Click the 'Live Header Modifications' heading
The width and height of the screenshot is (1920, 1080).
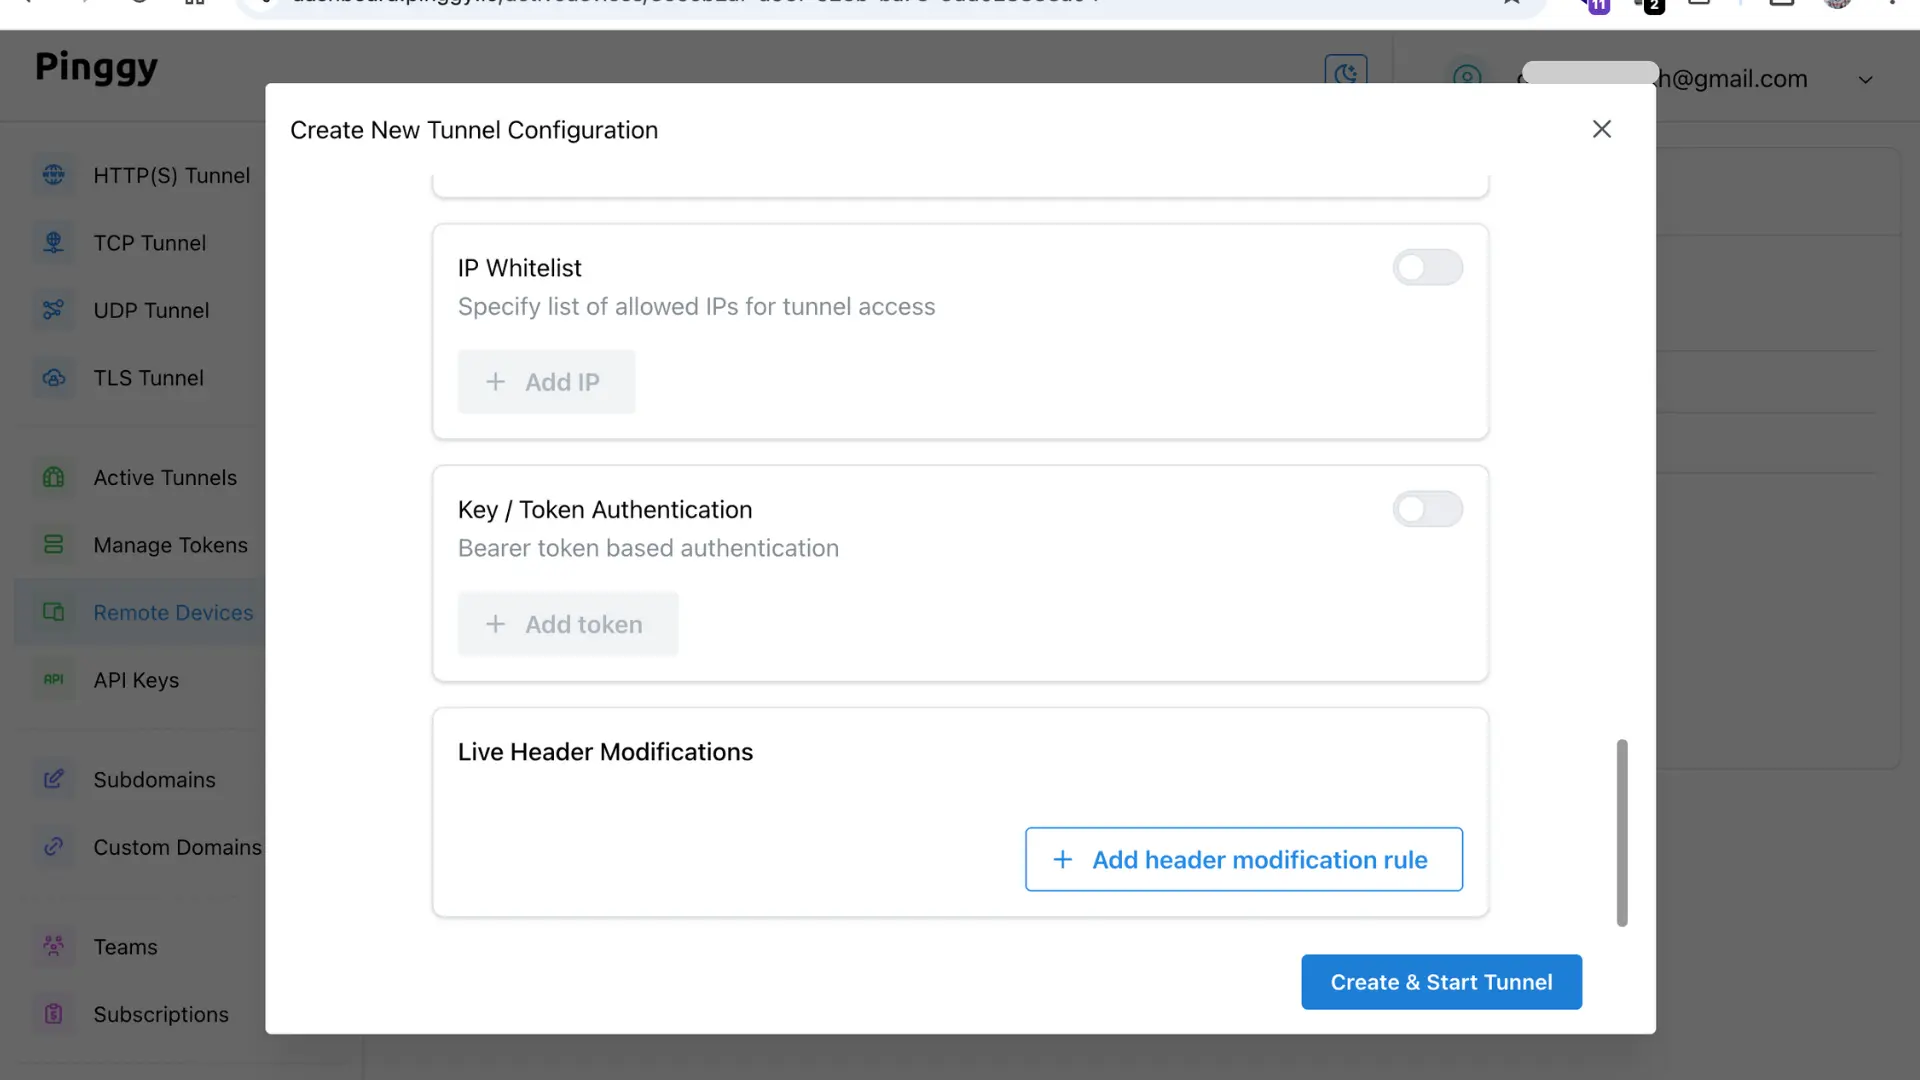point(605,752)
